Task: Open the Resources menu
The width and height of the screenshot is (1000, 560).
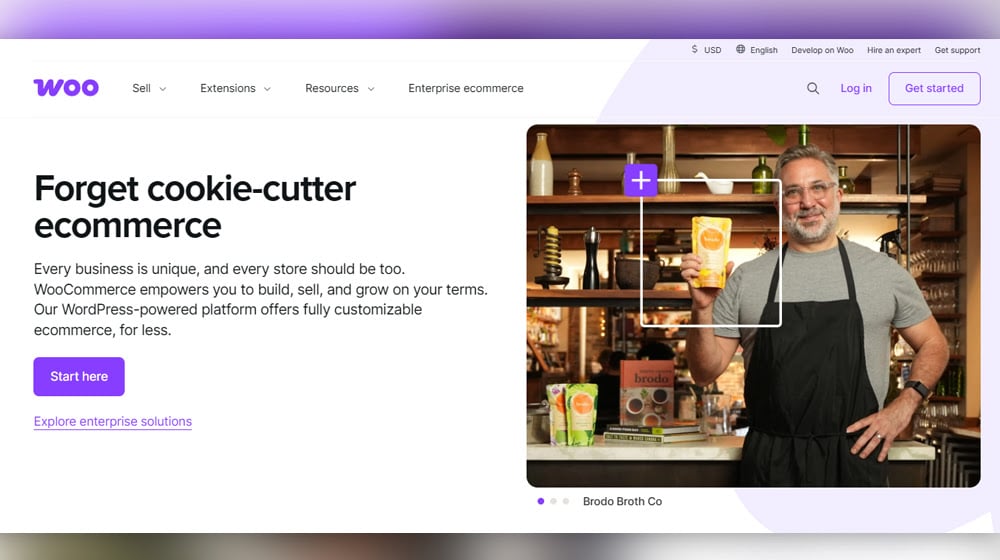Action: click(x=332, y=88)
